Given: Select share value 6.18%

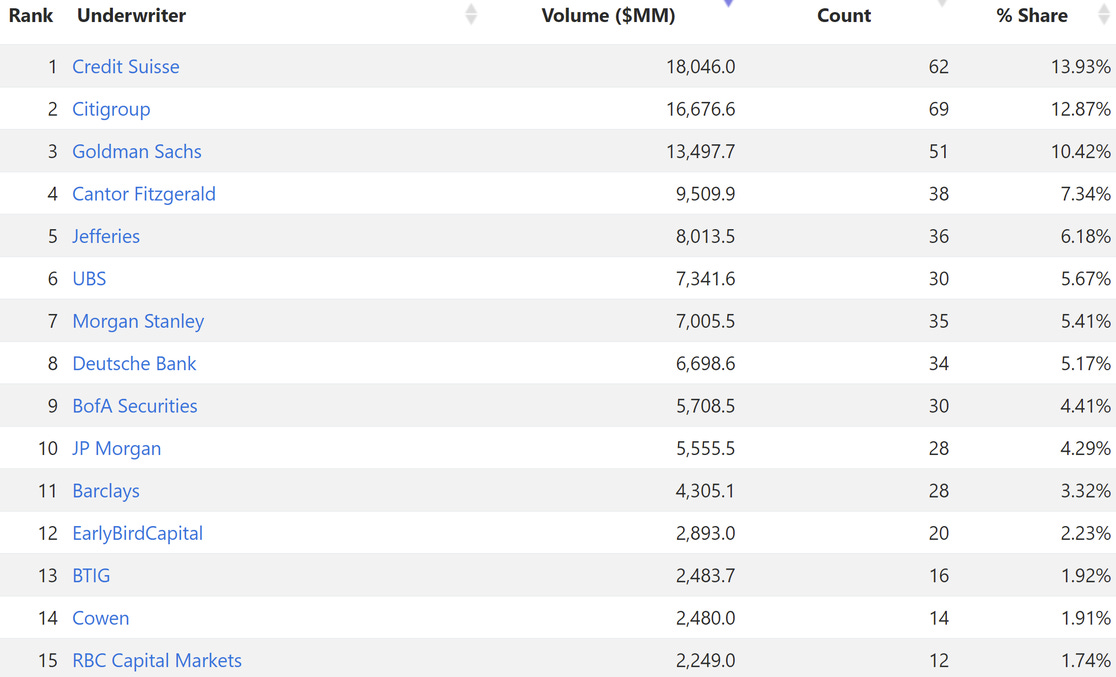Looking at the screenshot, I should pos(1085,236).
